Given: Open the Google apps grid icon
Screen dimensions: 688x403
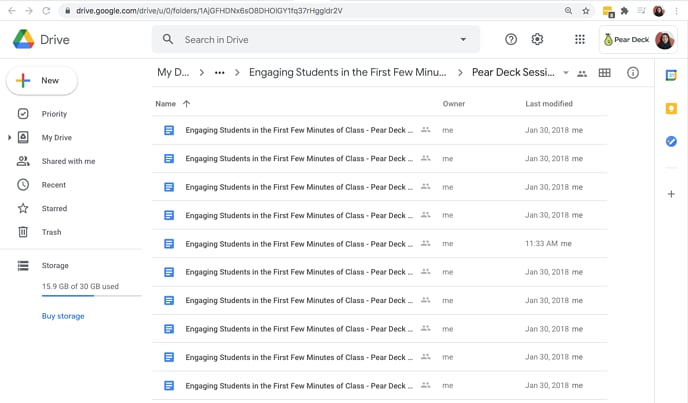Looking at the screenshot, I should tap(580, 40).
